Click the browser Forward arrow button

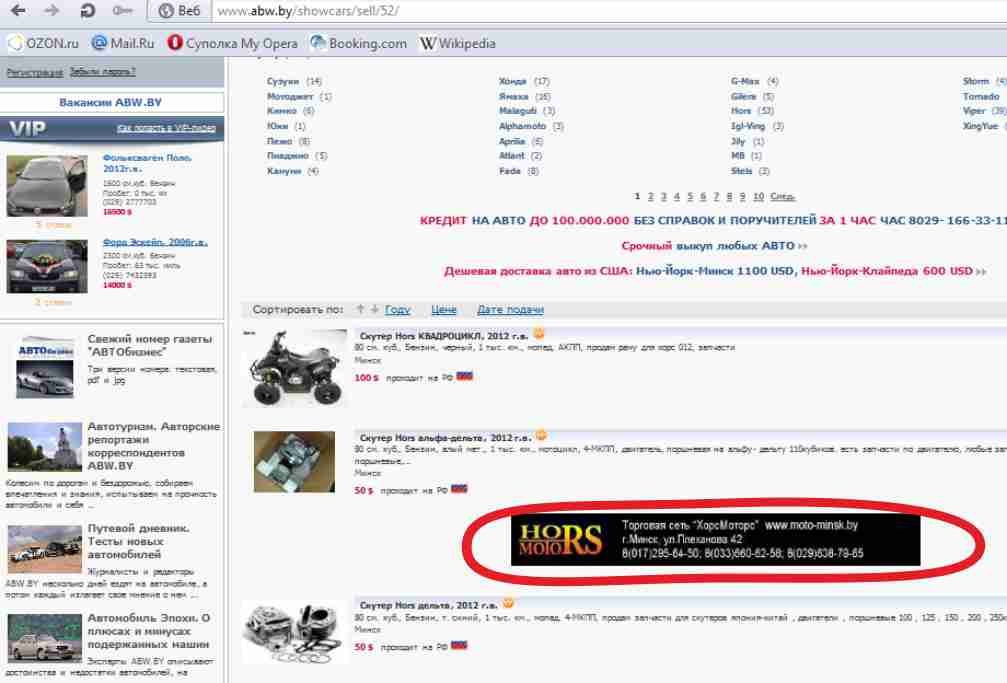[x=52, y=12]
